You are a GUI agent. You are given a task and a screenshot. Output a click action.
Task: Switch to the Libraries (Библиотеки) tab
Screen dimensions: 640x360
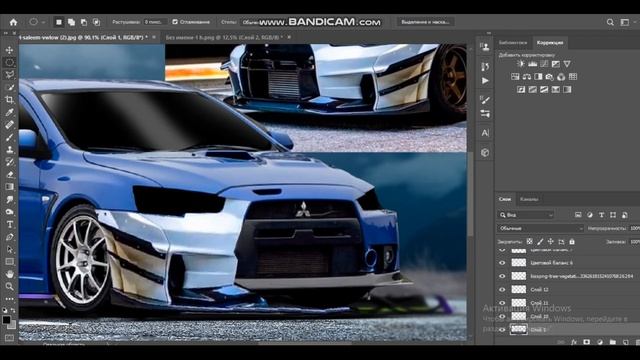click(513, 42)
